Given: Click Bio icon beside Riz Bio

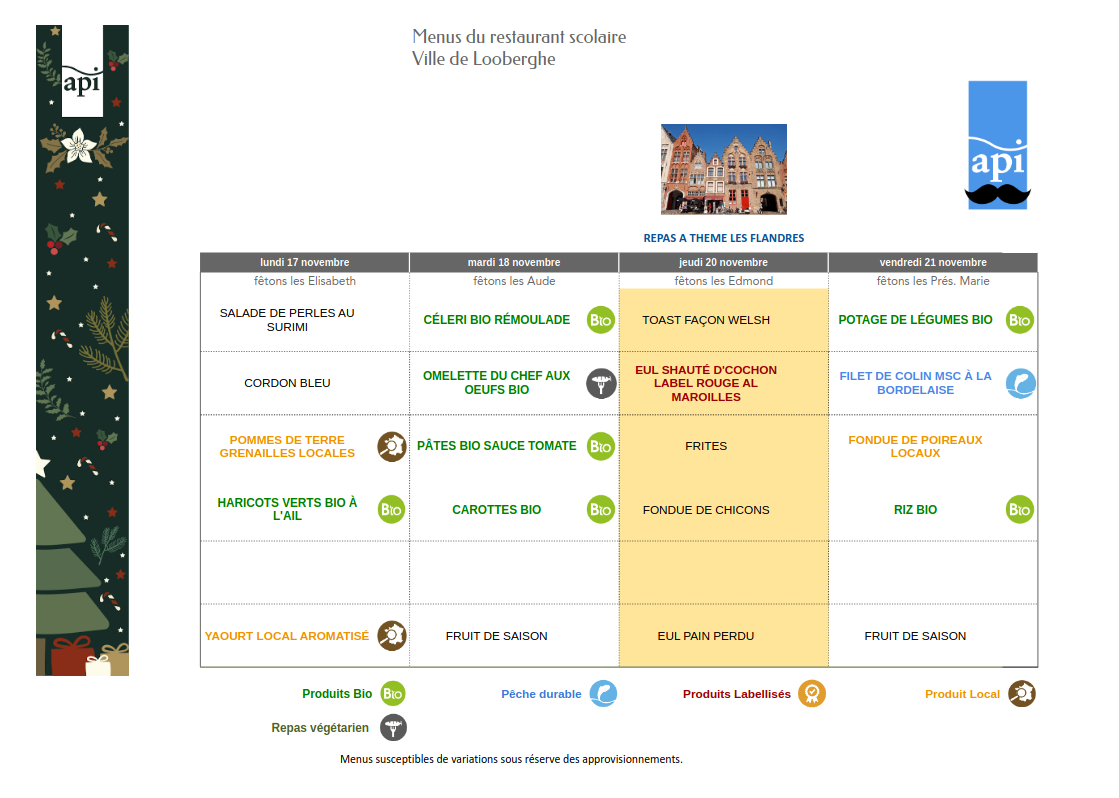Looking at the screenshot, I should pos(1019,510).
